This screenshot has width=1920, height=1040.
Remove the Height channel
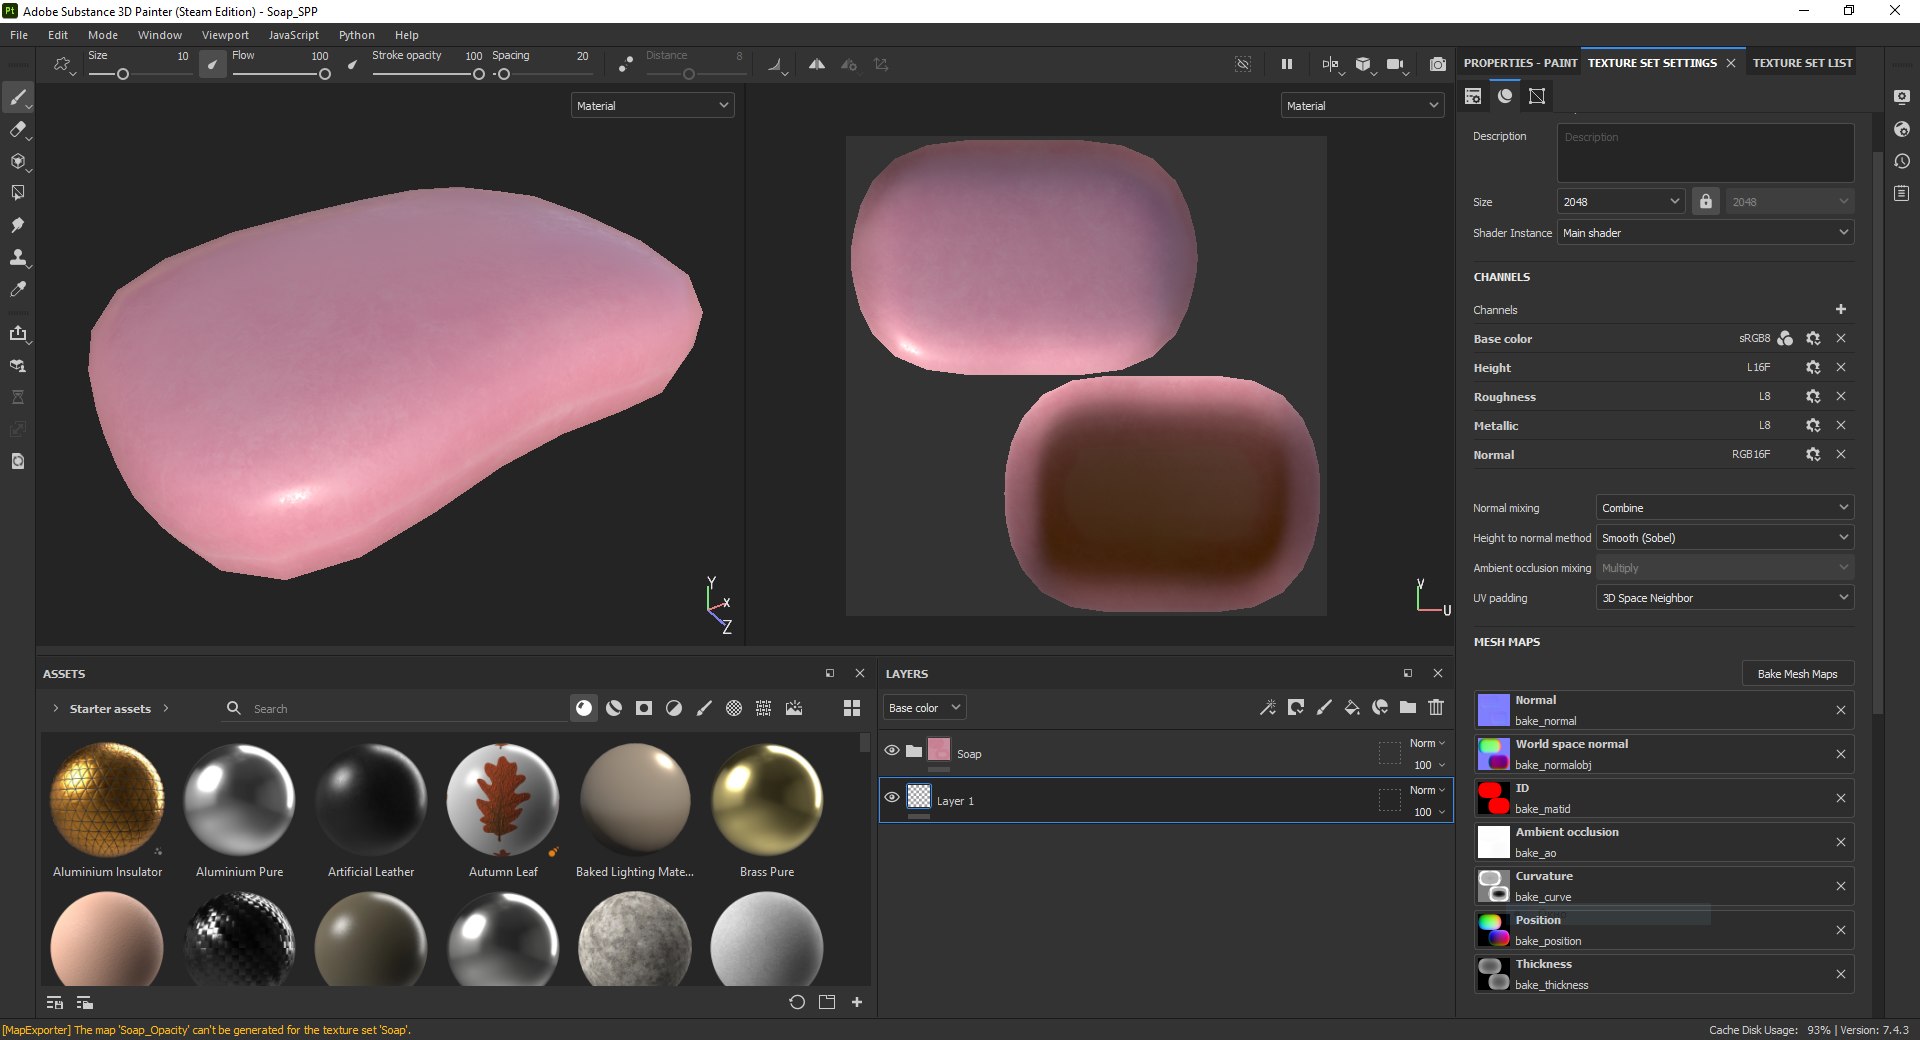point(1840,367)
